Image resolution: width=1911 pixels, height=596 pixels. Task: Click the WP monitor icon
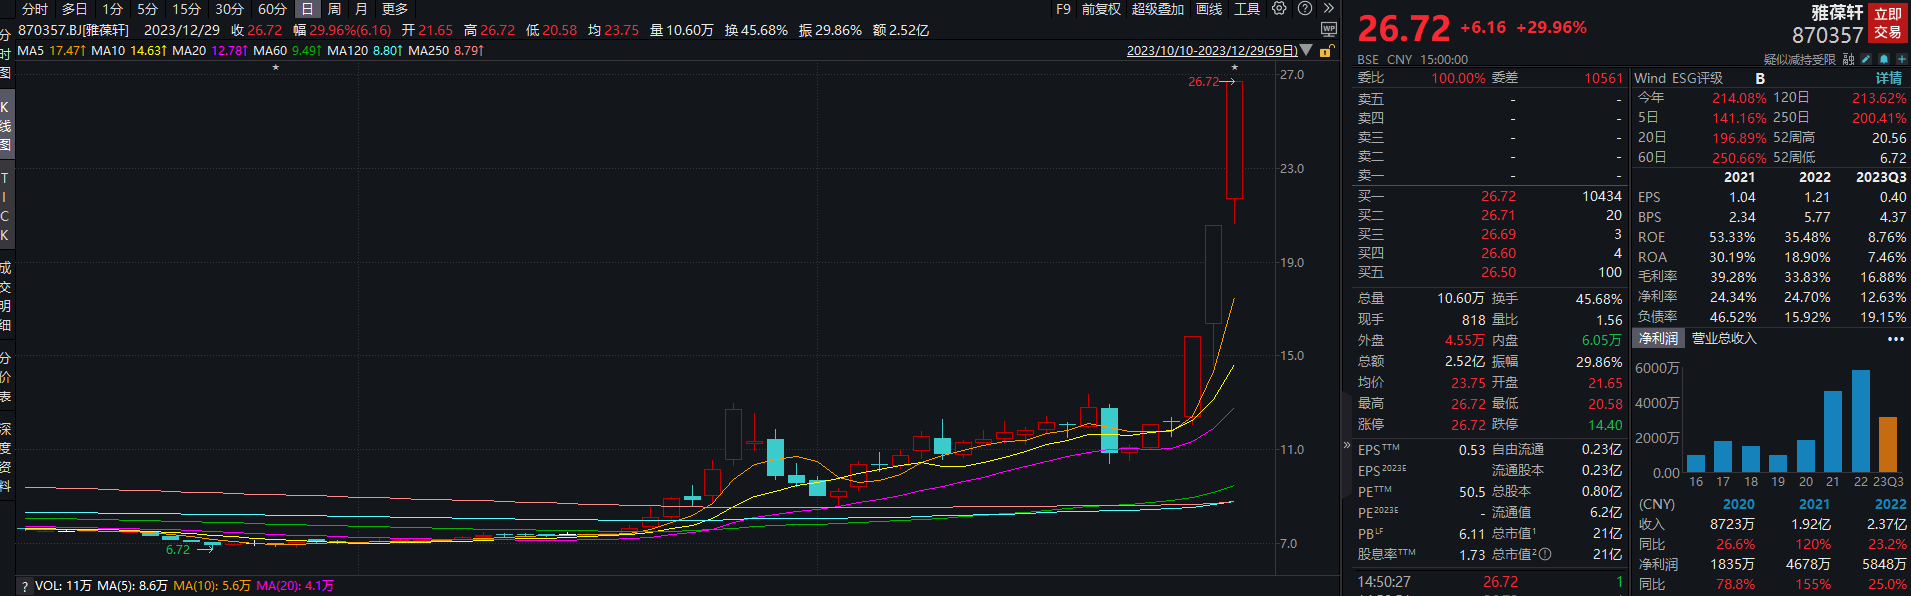point(1328,30)
